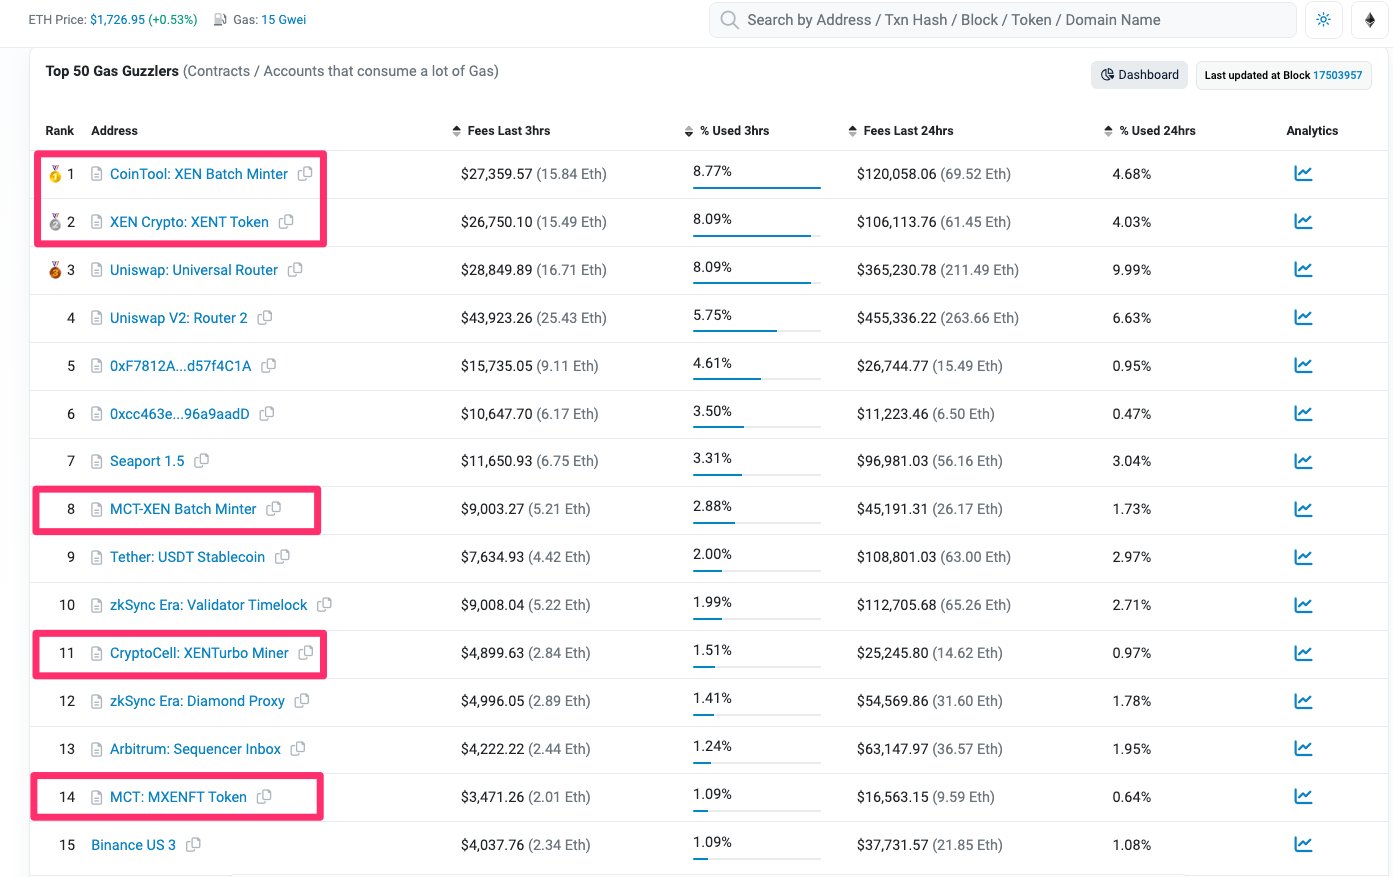Click the 8.77% usage bar for CoinTool
Viewport: 1393px width, 877px height.
(756, 186)
